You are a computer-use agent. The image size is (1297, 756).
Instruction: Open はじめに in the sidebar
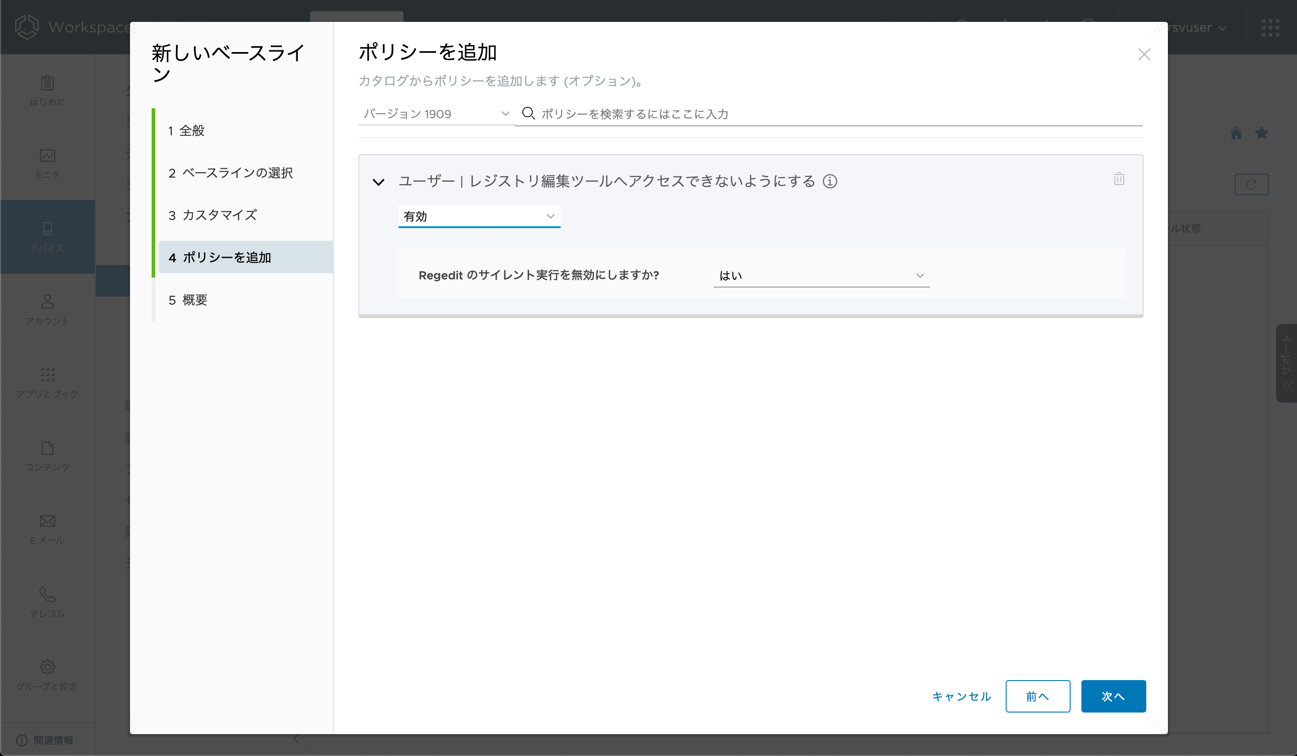point(47,91)
